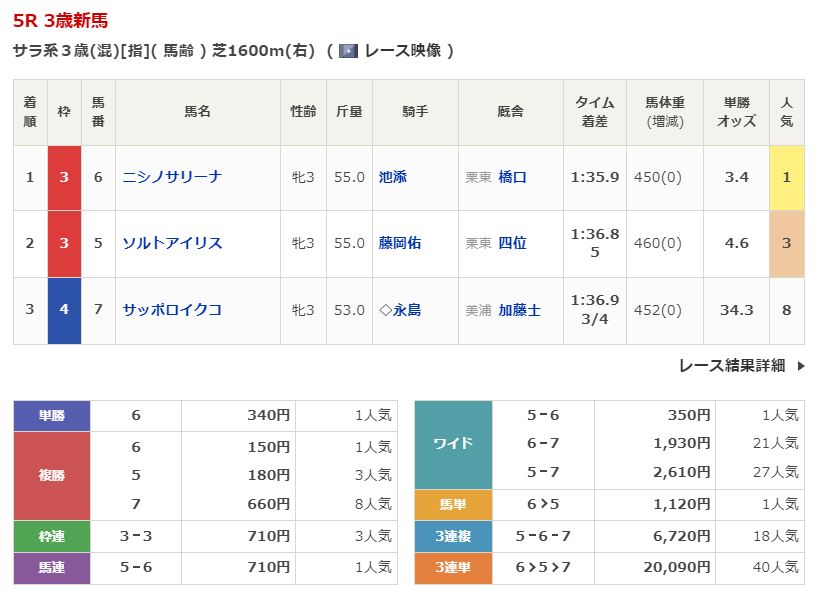The image size is (820, 595).
Task: Open trainer 橋口 stable link
Action: 512,177
